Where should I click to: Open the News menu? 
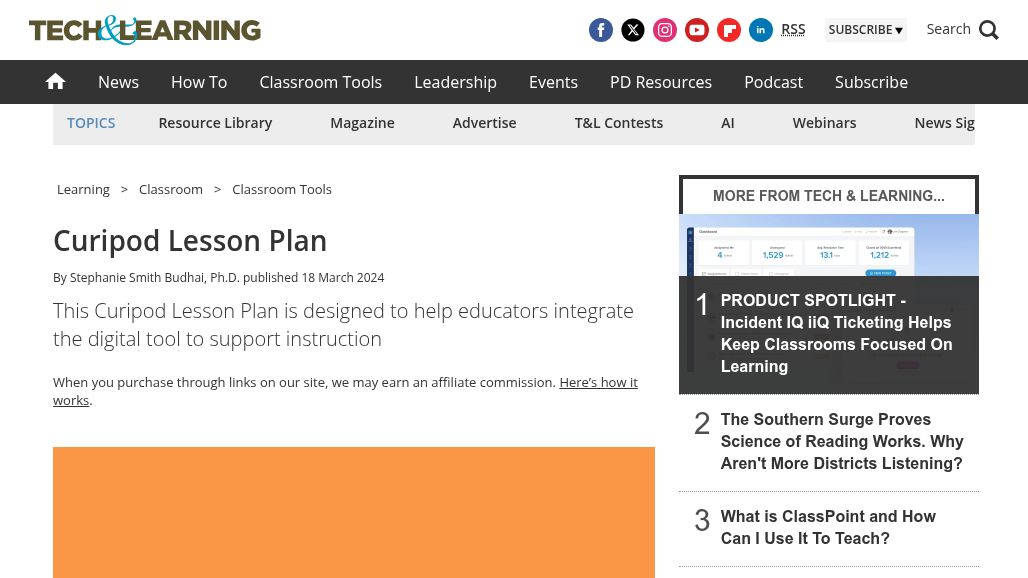[x=119, y=82]
